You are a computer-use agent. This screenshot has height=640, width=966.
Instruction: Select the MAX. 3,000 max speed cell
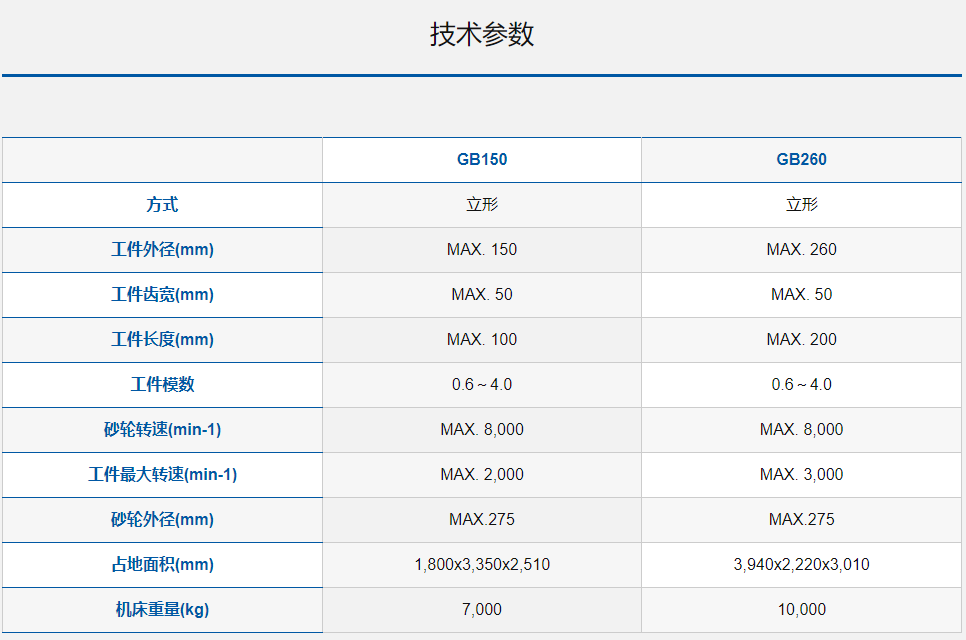pos(801,475)
